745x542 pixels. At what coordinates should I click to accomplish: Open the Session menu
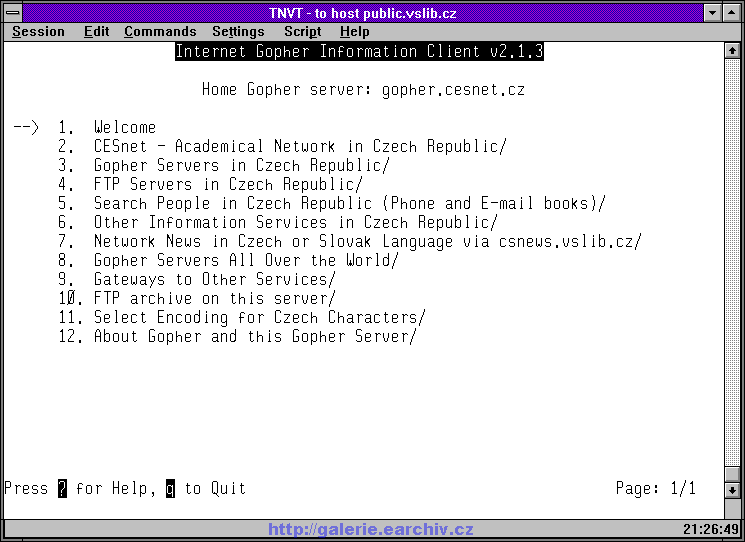tap(38, 31)
